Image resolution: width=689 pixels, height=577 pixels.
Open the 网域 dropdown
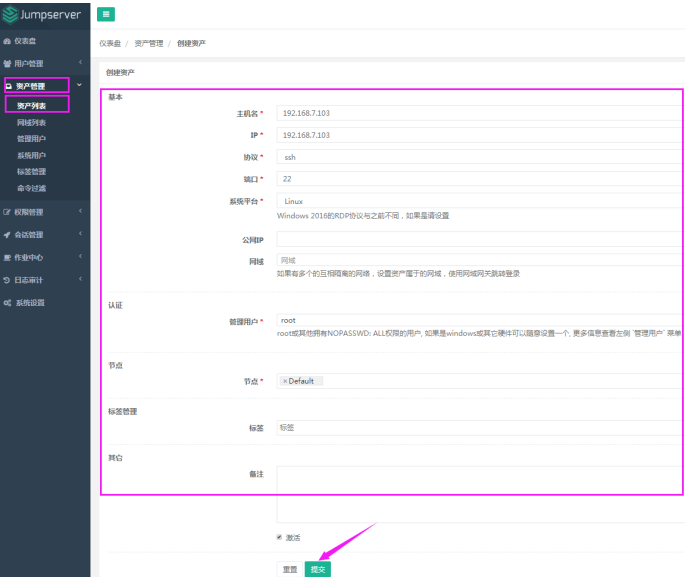coord(480,260)
